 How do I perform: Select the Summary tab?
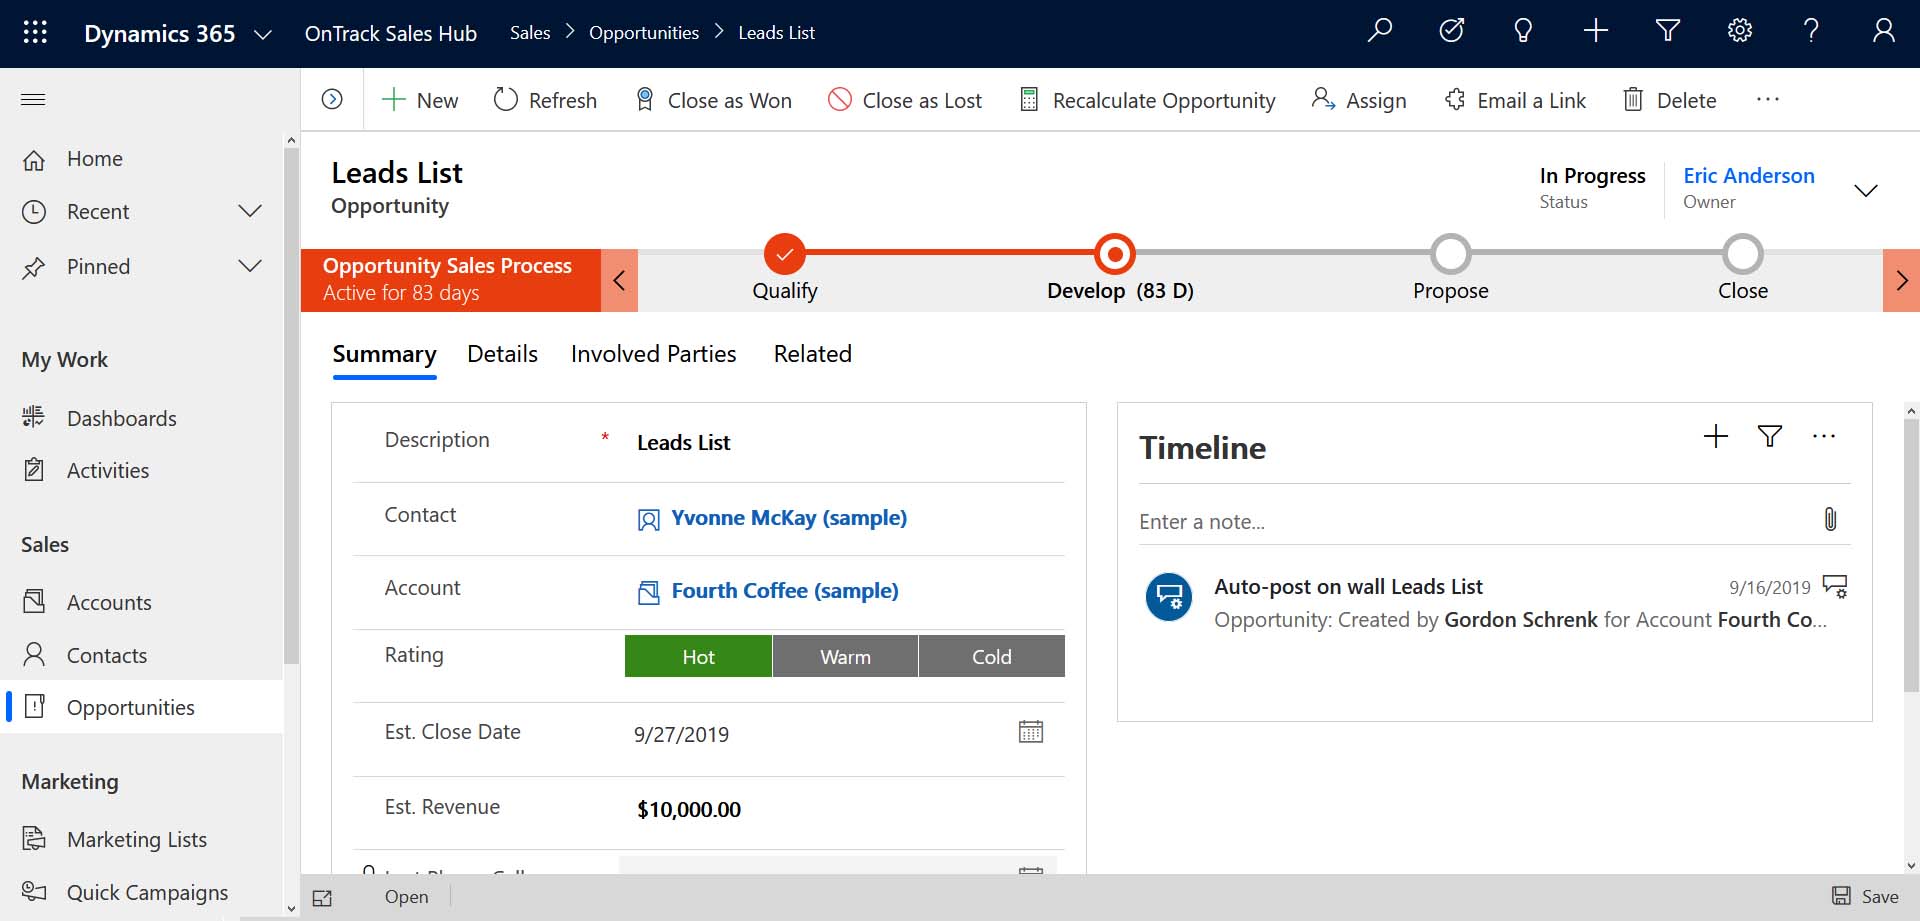click(x=384, y=354)
